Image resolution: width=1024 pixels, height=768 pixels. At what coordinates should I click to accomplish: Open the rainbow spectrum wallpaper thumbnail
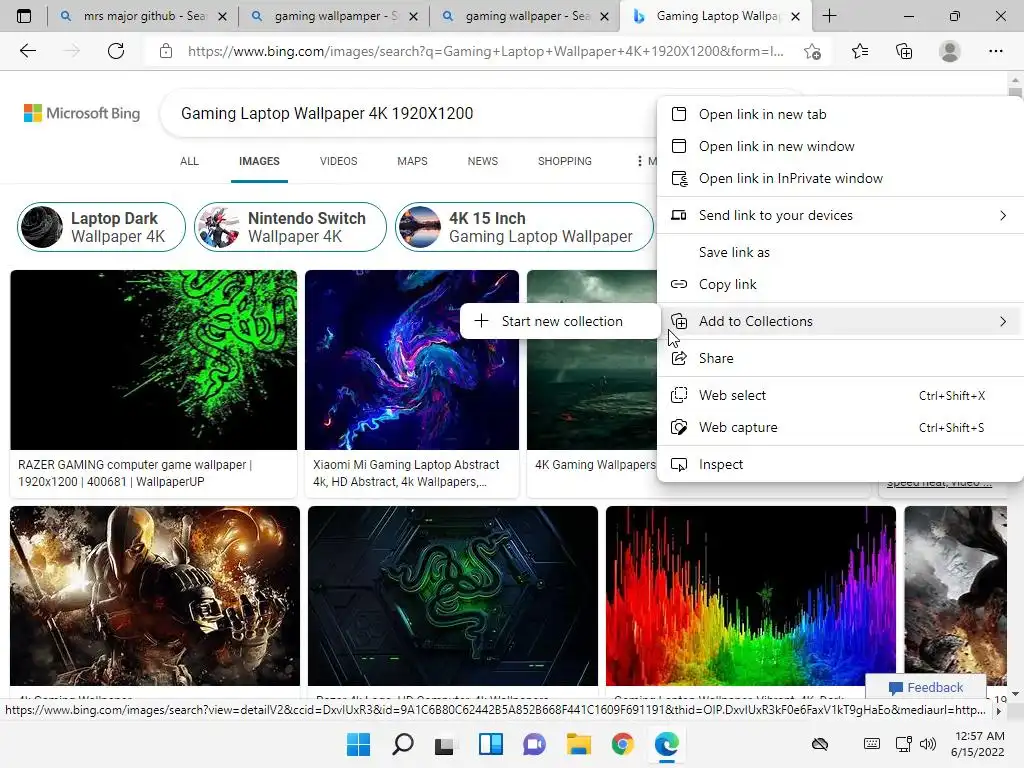(x=751, y=596)
